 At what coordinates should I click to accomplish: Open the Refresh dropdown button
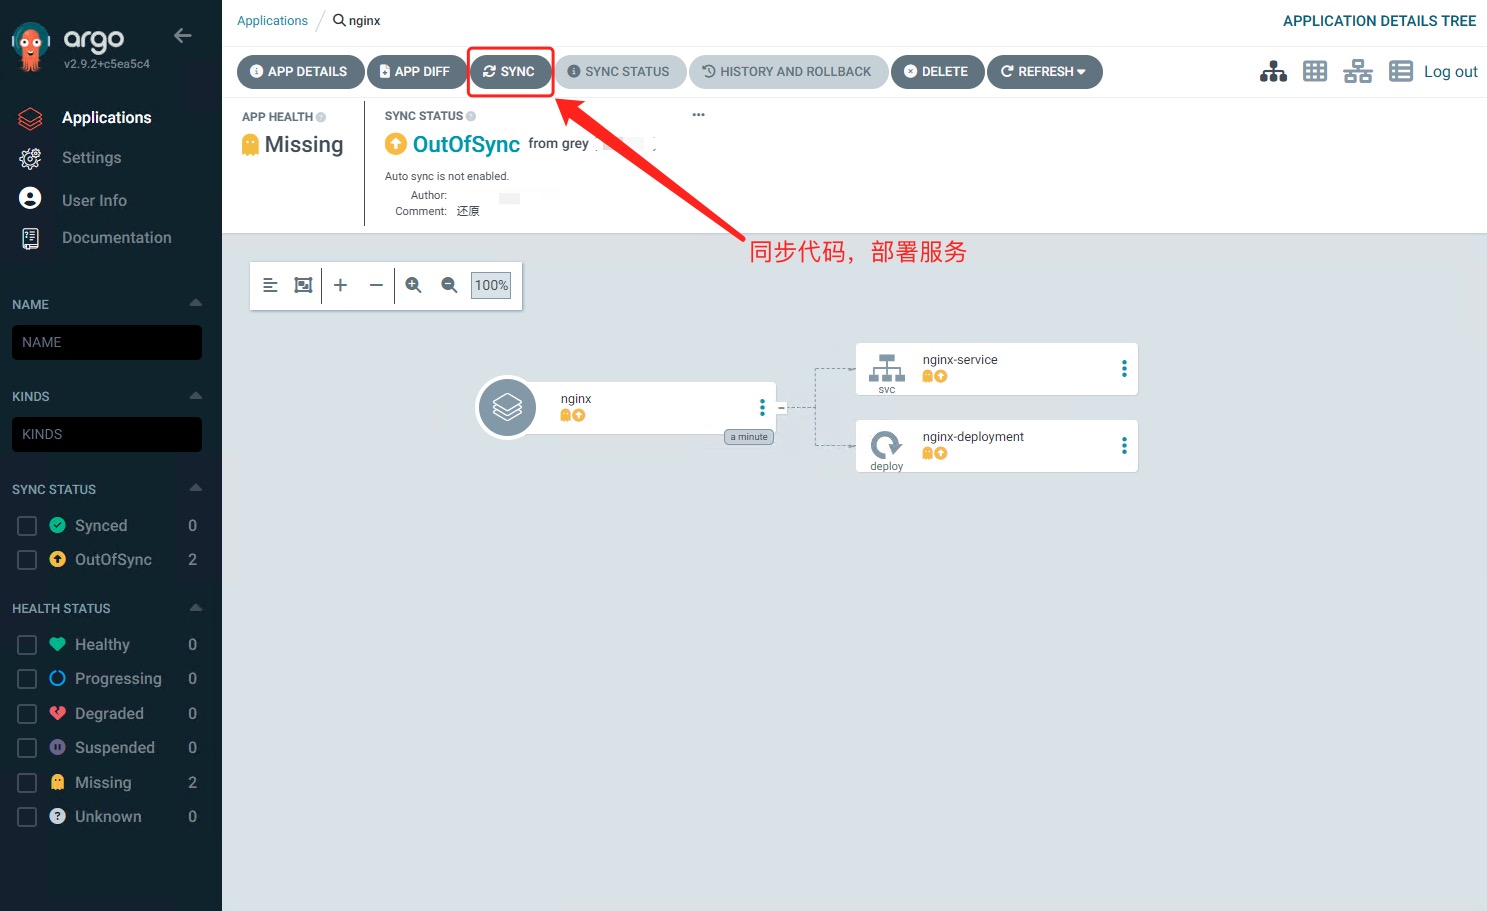click(x=1044, y=72)
